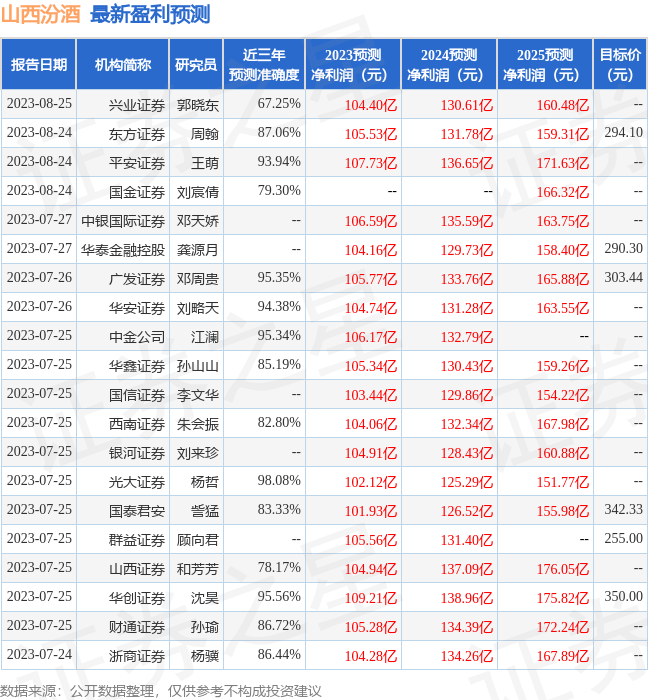This screenshot has width=648, height=700.
Task: Select the 2023预测净利润 column header
Action: 353,65
